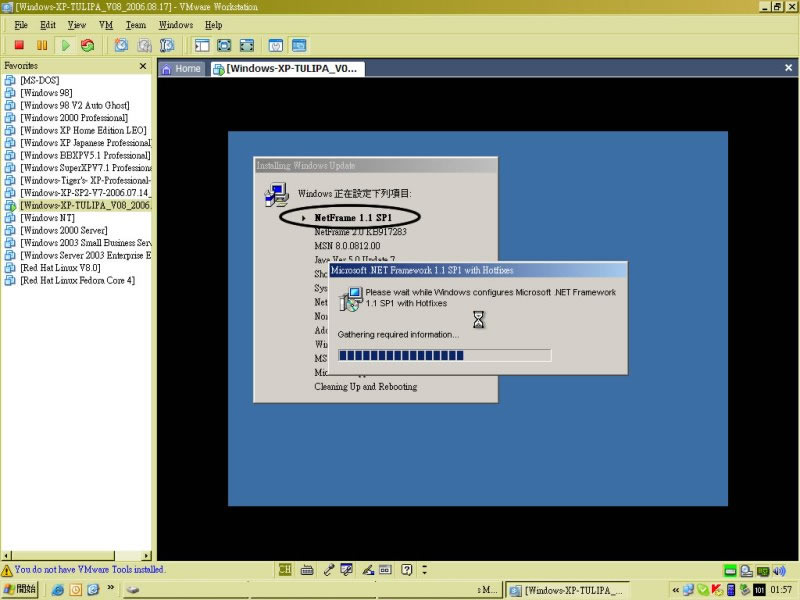The height and width of the screenshot is (600, 800).
Task: Open the Windows menu
Action: (x=176, y=25)
